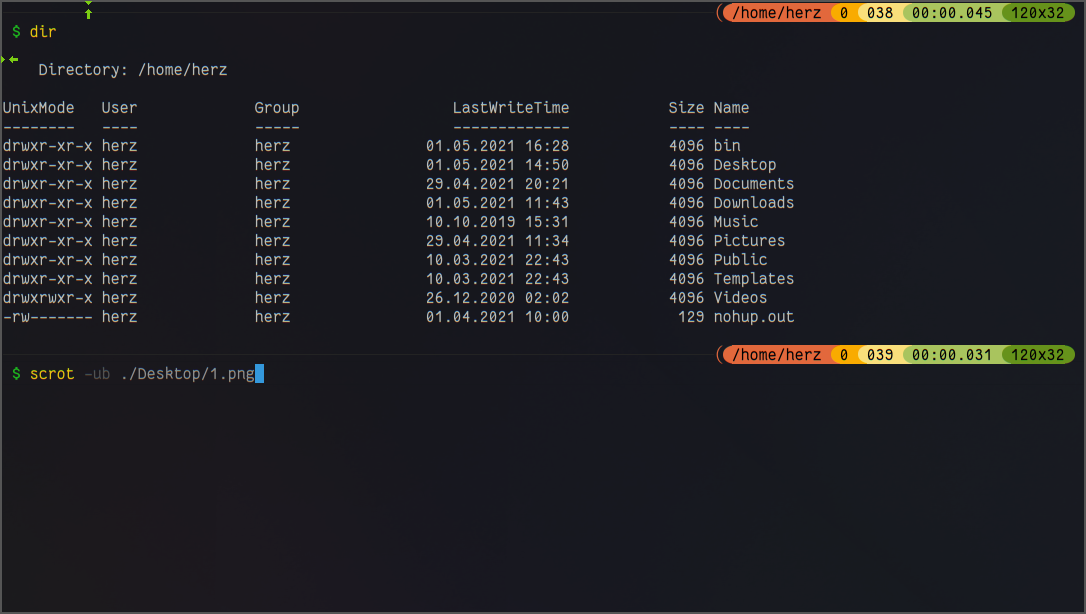The width and height of the screenshot is (1086, 614).
Task: Click the size value '129'
Action: 691,317
